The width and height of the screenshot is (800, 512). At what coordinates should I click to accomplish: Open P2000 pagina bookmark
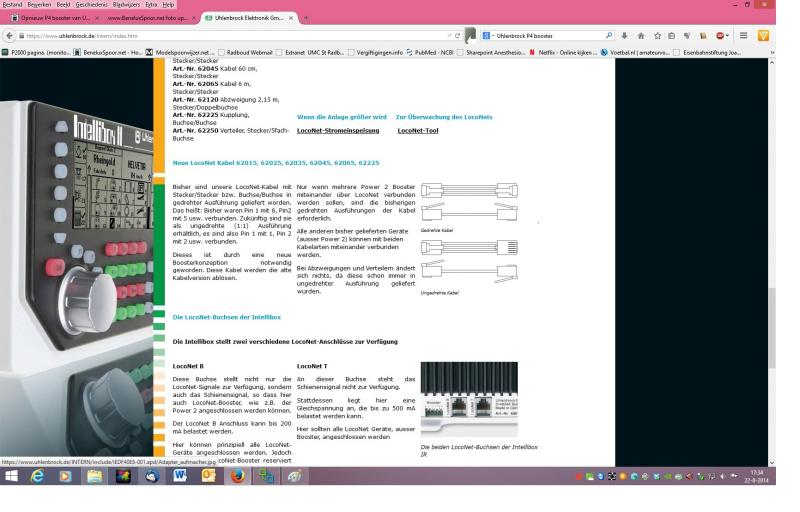(36, 53)
